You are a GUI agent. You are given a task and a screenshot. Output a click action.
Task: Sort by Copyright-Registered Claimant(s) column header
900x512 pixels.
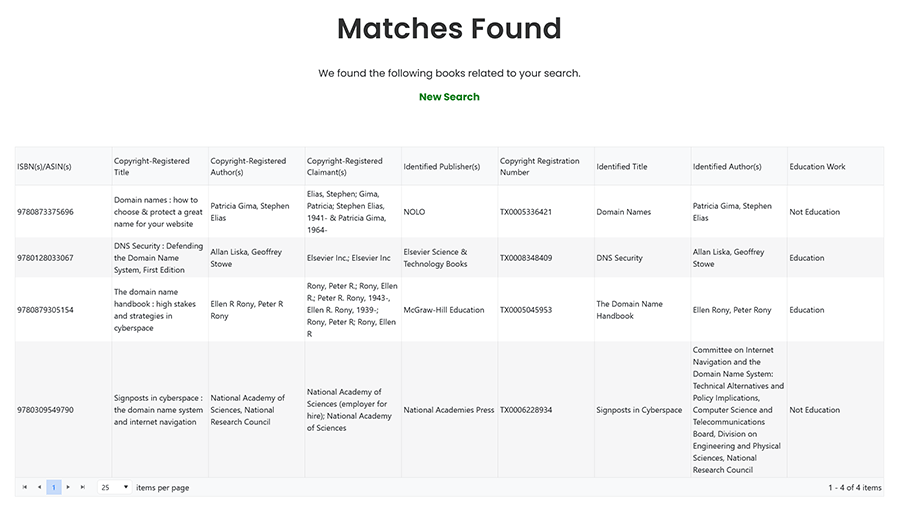point(345,166)
